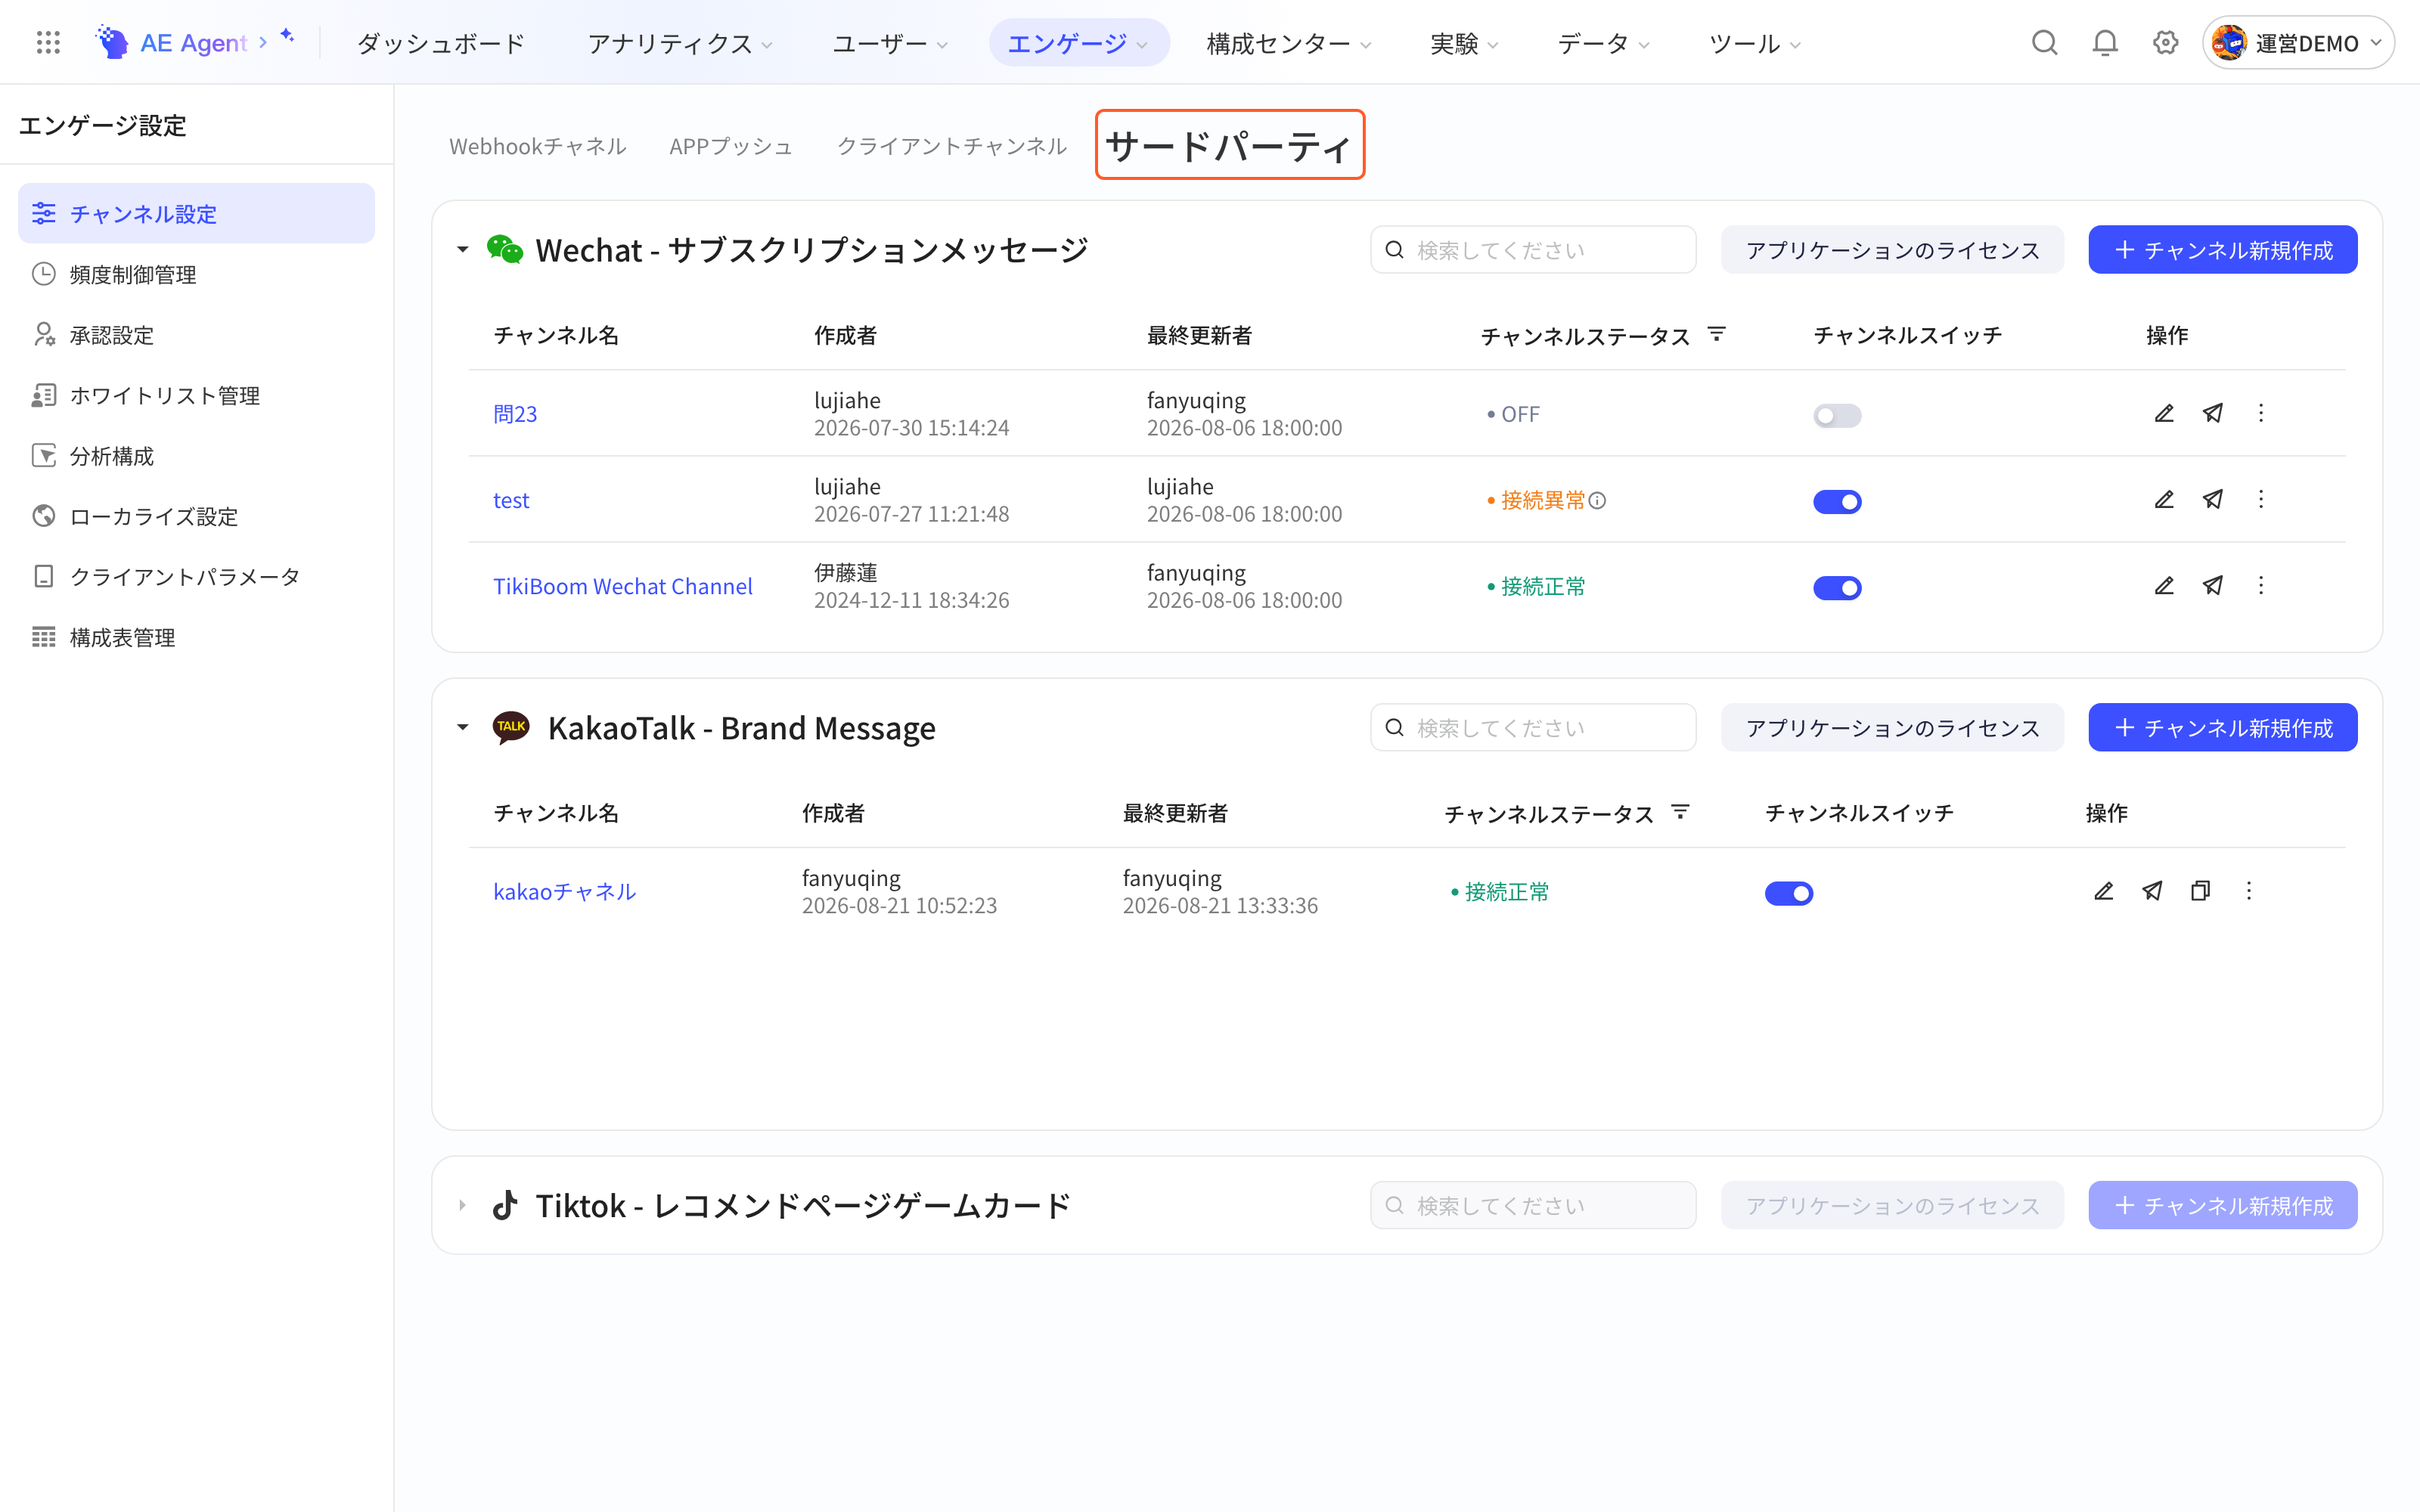Open the settings gear icon
The width and height of the screenshot is (2420, 1512).
click(x=2165, y=43)
